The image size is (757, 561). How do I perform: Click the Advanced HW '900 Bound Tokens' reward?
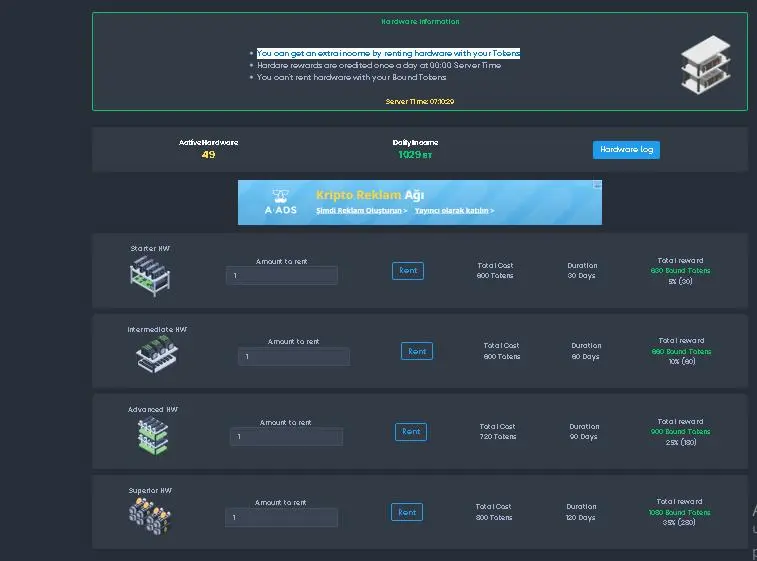click(x=680, y=432)
